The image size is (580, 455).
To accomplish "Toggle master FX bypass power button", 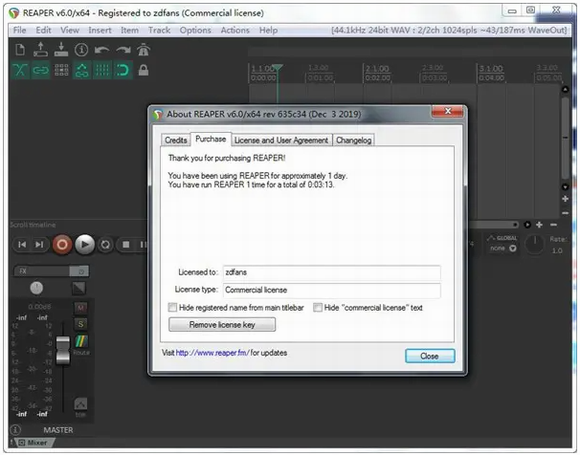I will 79,271.
